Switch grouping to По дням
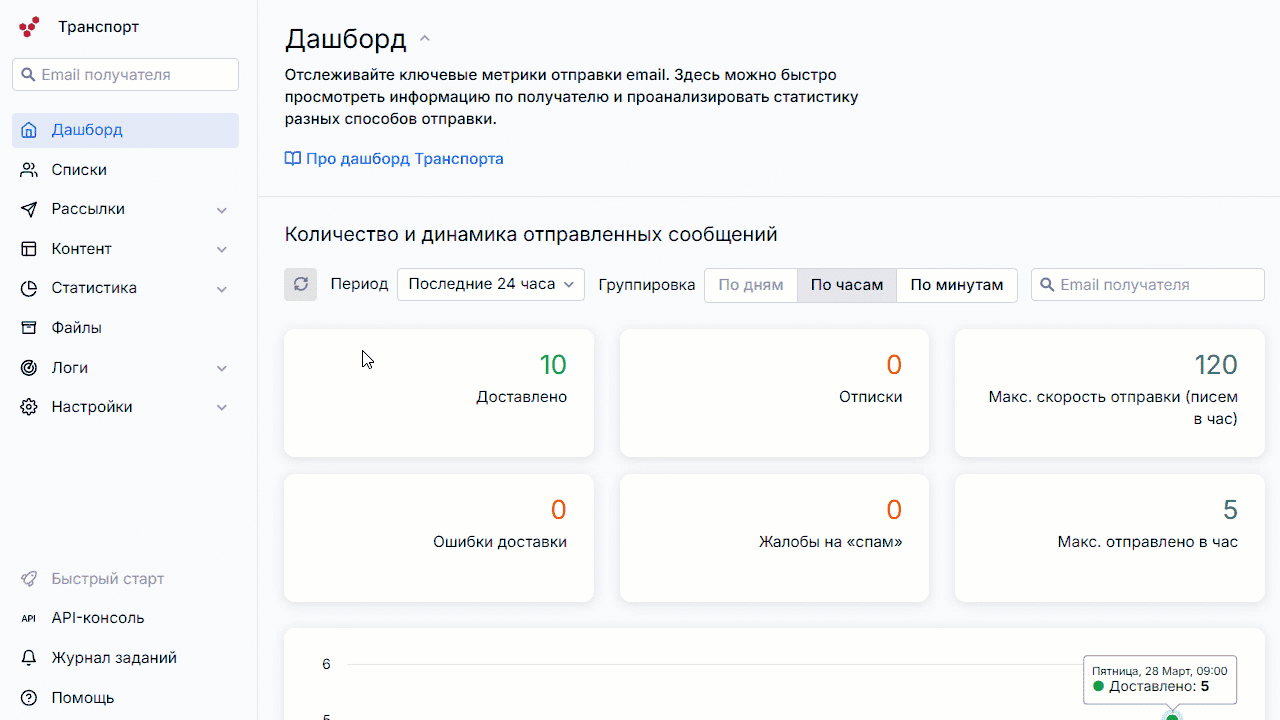Viewport: 1280px width, 720px height. point(750,285)
